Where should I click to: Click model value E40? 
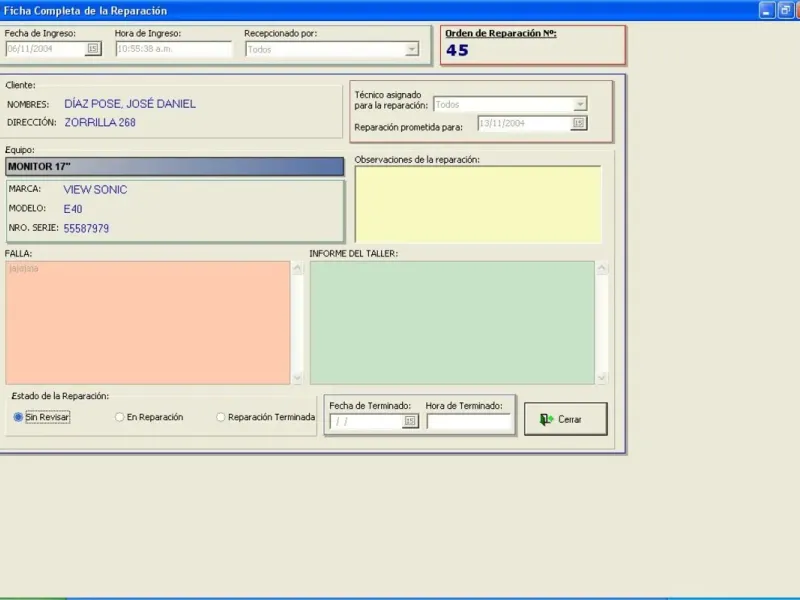[x=73, y=209]
